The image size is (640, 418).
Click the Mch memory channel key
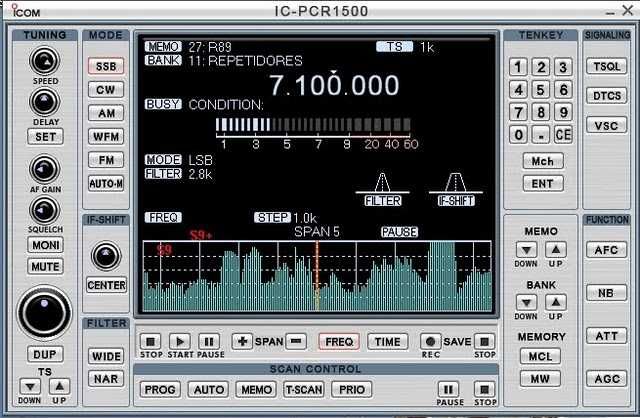543,161
